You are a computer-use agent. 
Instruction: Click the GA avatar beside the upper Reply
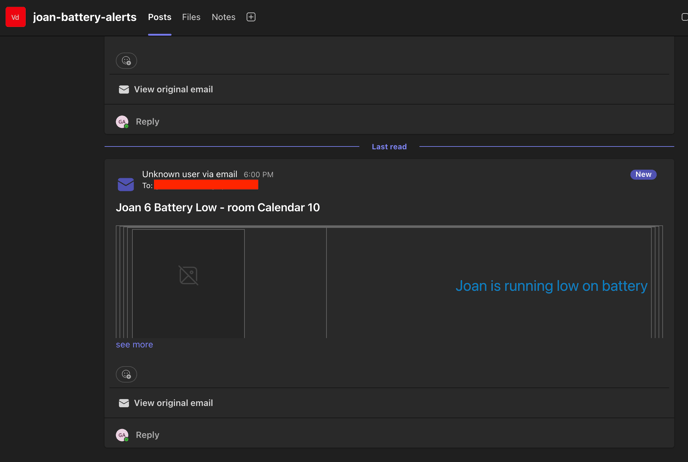click(x=122, y=122)
